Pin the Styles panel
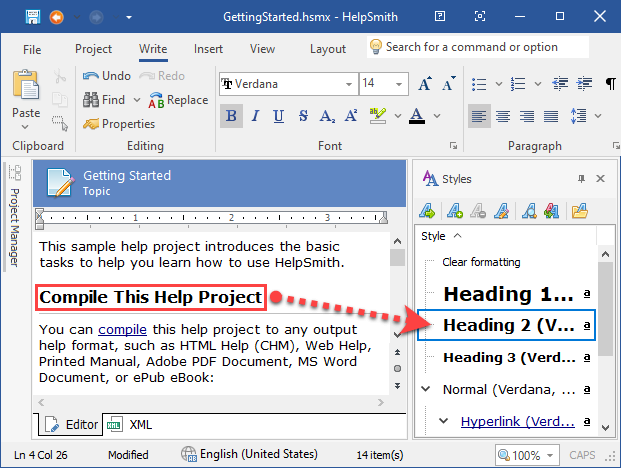The width and height of the screenshot is (621, 468). [581, 179]
